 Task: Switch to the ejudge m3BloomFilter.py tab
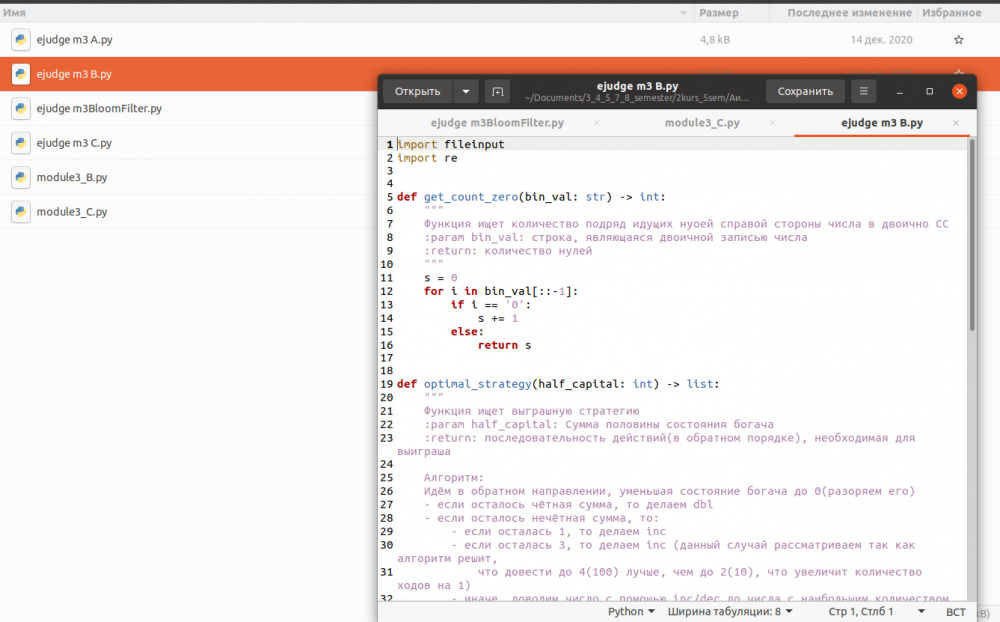pos(497,123)
